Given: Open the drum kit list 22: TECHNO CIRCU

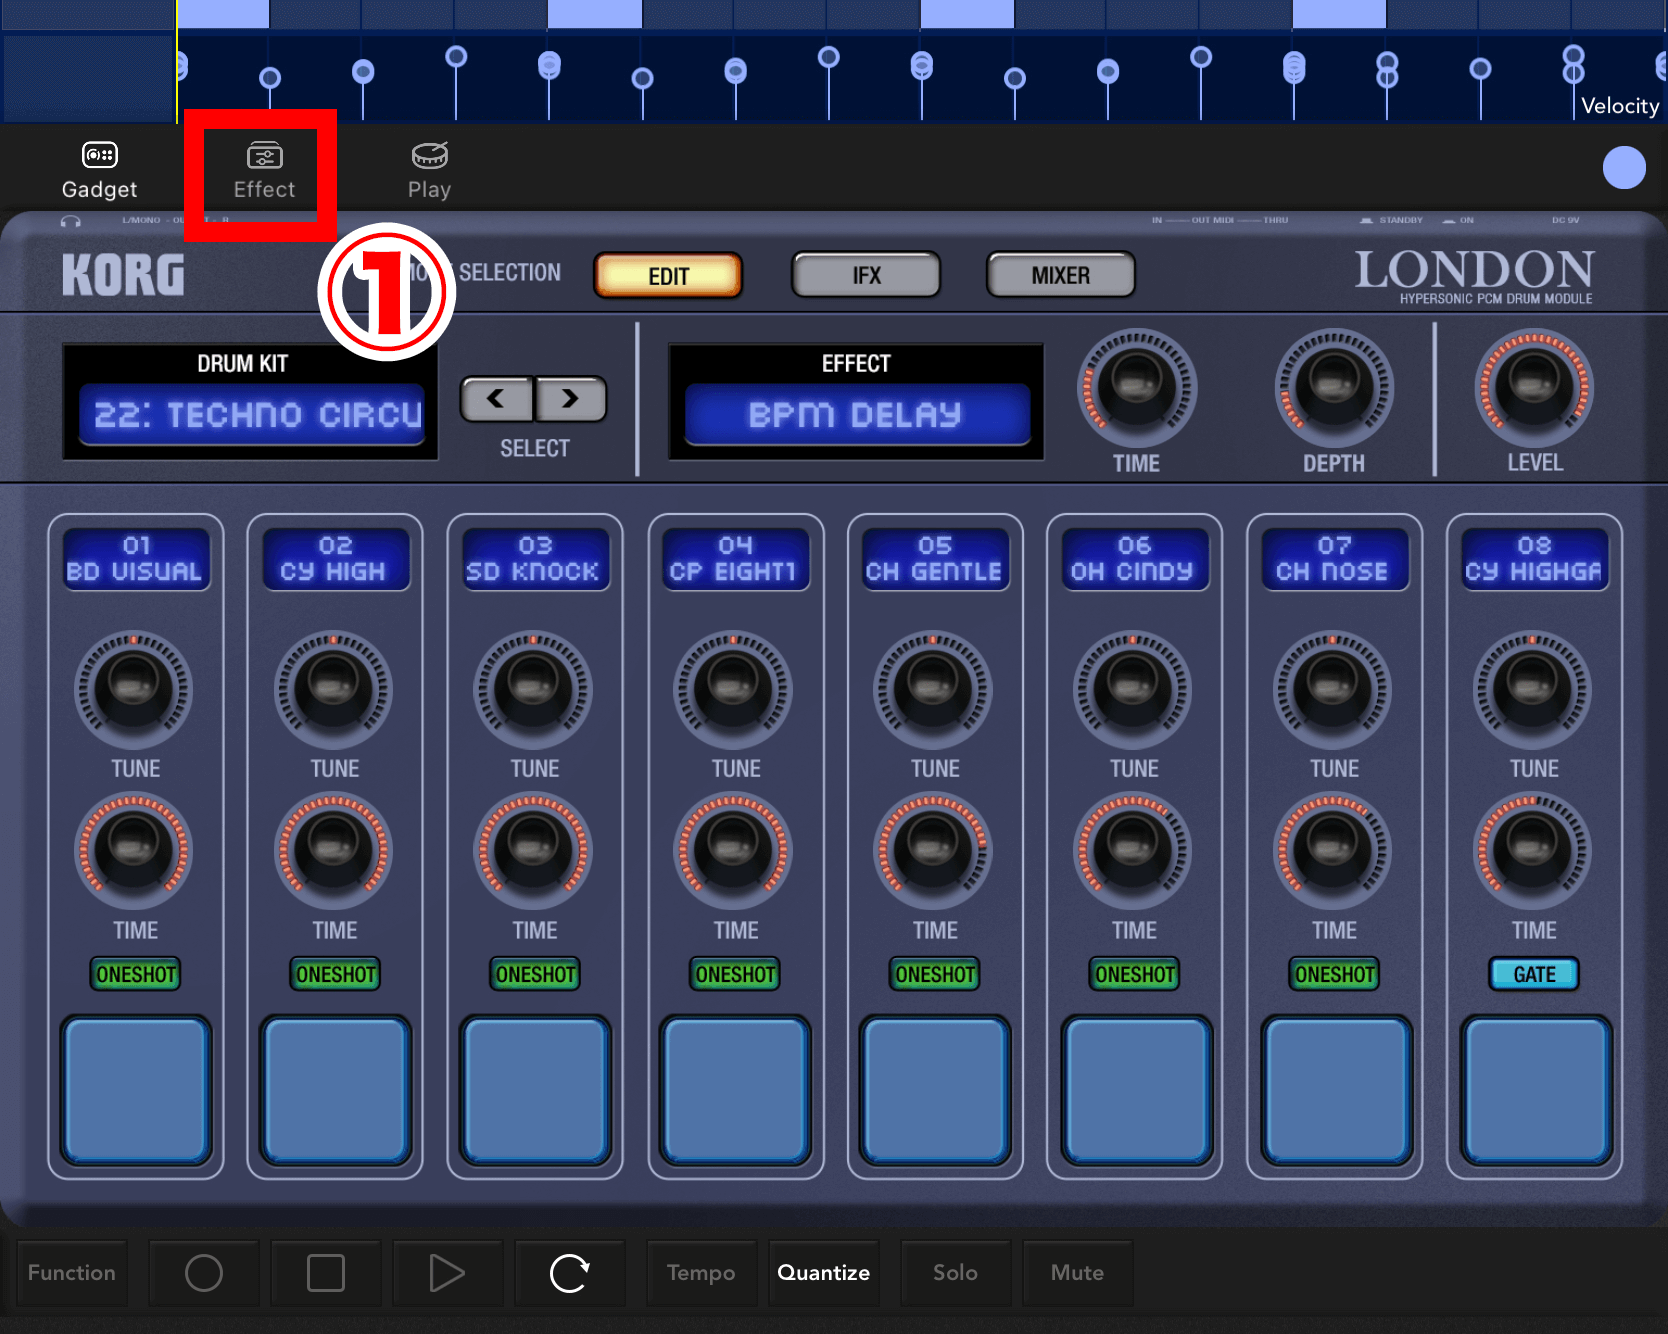Looking at the screenshot, I should 252,414.
